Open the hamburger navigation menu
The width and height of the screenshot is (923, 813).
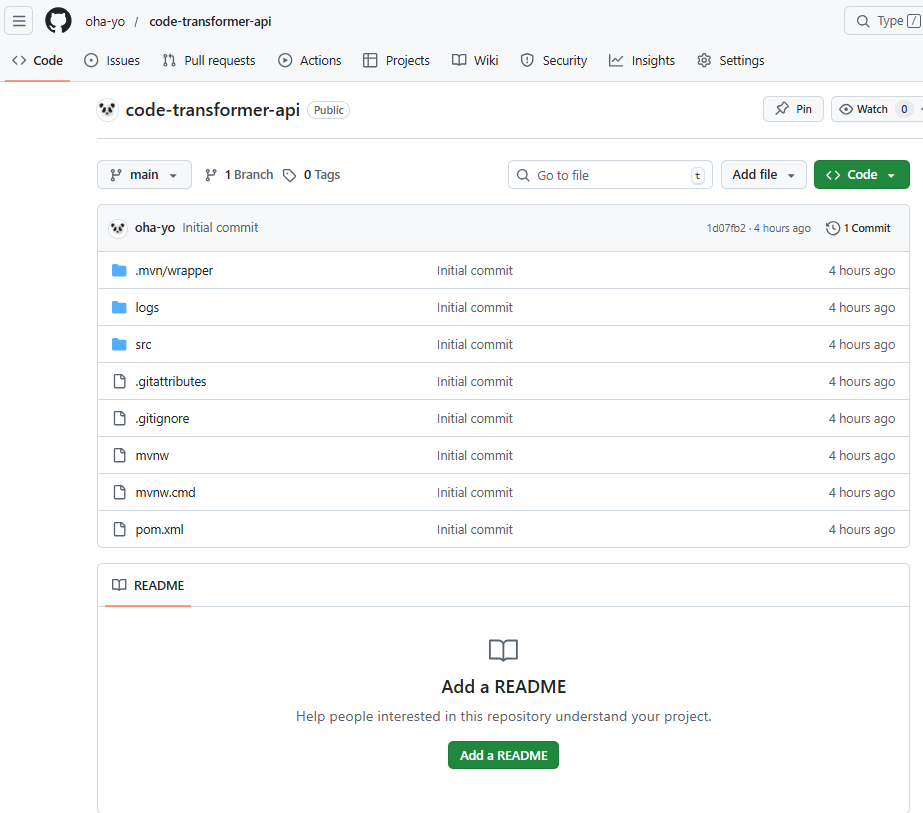coord(19,21)
